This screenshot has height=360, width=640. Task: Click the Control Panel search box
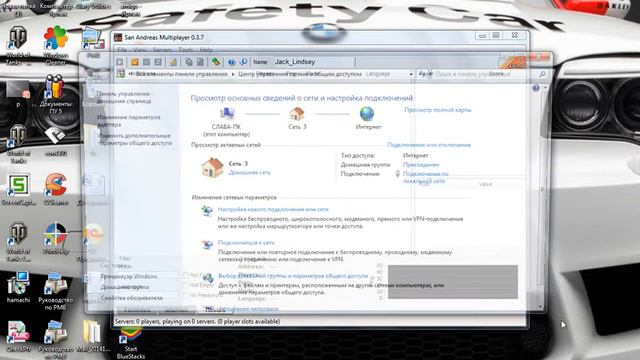pyautogui.click(x=482, y=74)
